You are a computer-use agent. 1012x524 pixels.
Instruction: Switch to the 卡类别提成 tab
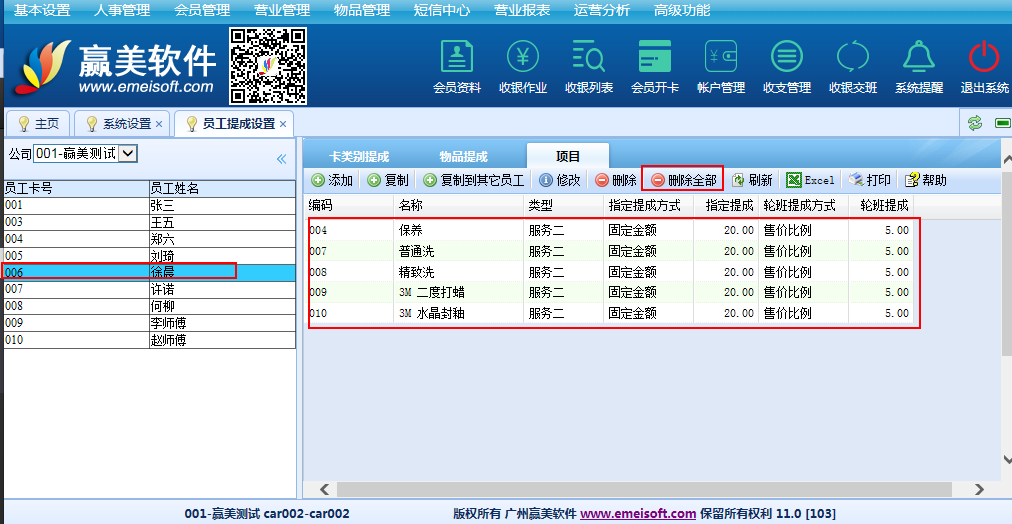point(359,157)
